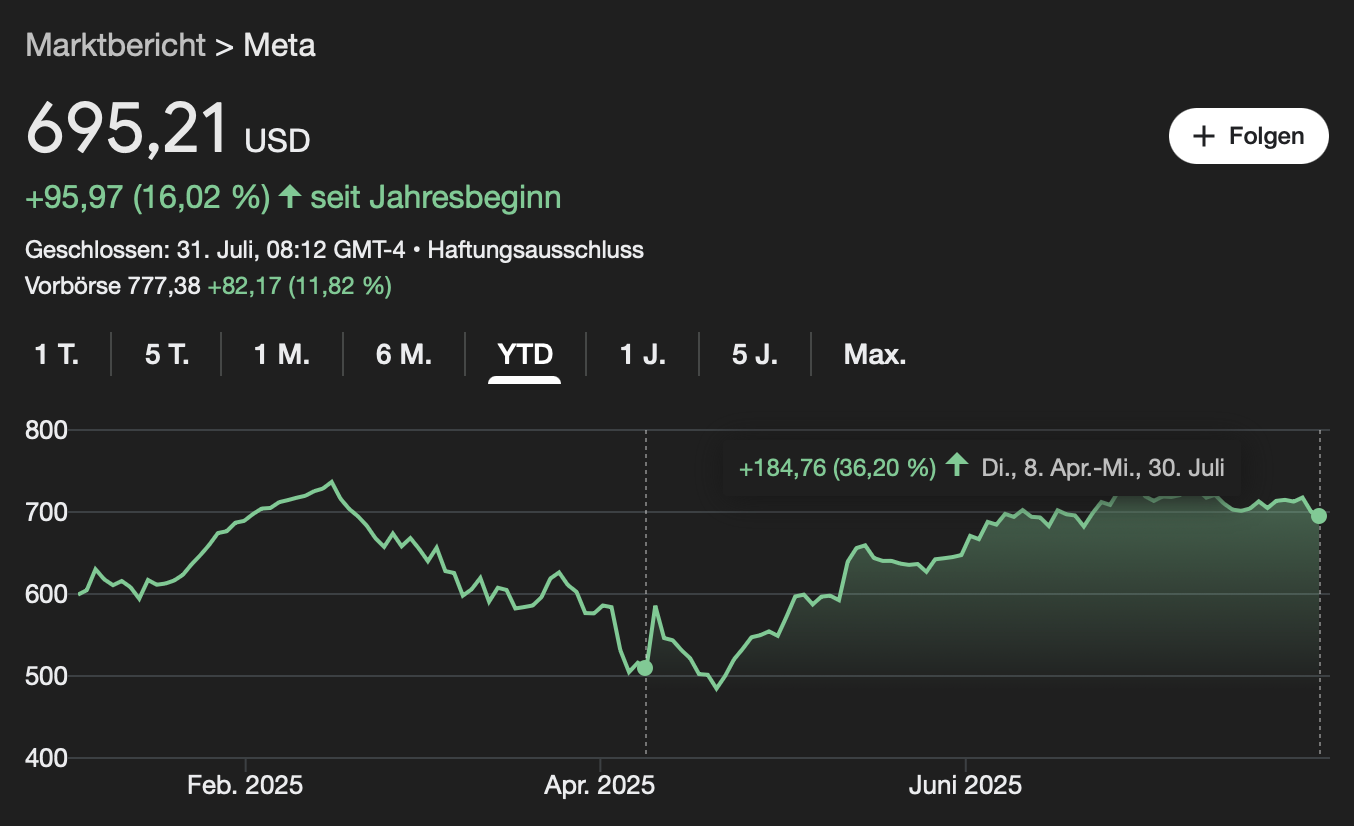The image size is (1354, 826).
Task: Click the chart marker dot at April 8
Action: (645, 667)
